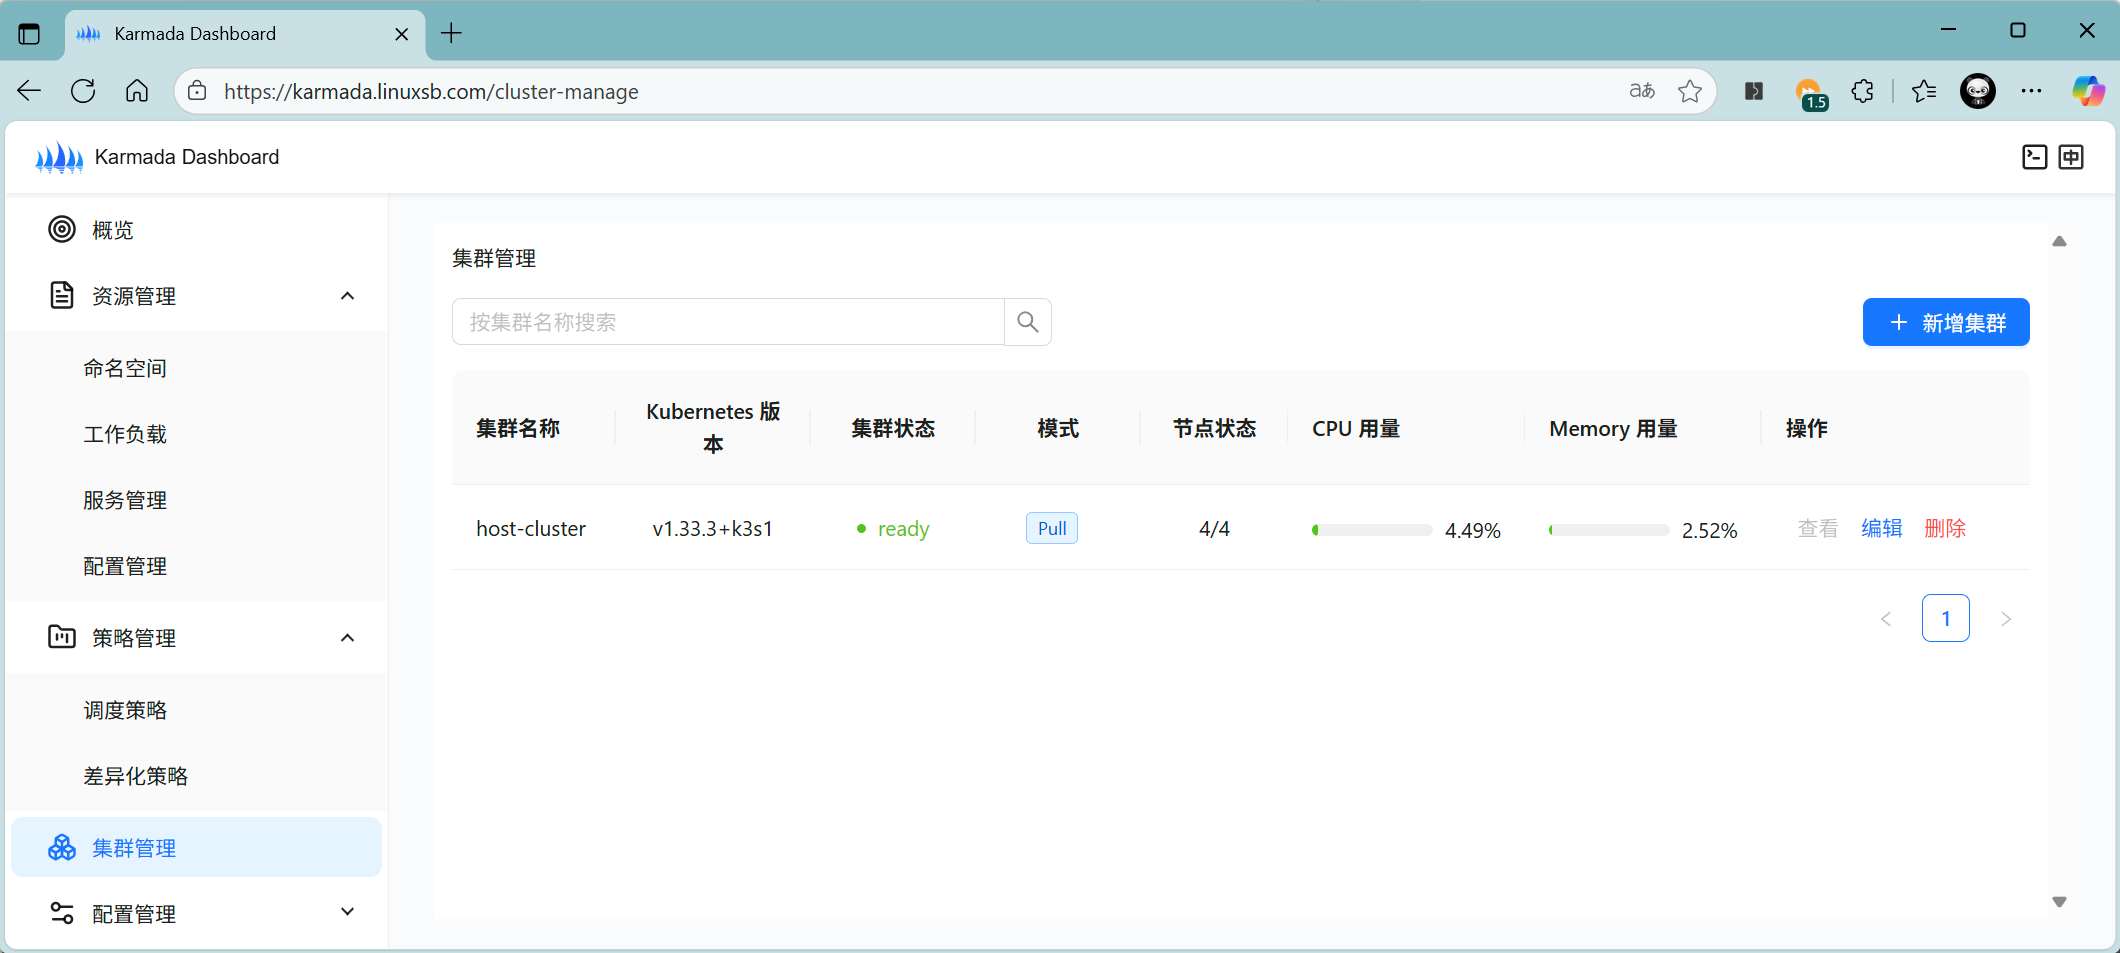Open the Karmada terminal icon
This screenshot has height=953, width=2120.
click(2034, 157)
